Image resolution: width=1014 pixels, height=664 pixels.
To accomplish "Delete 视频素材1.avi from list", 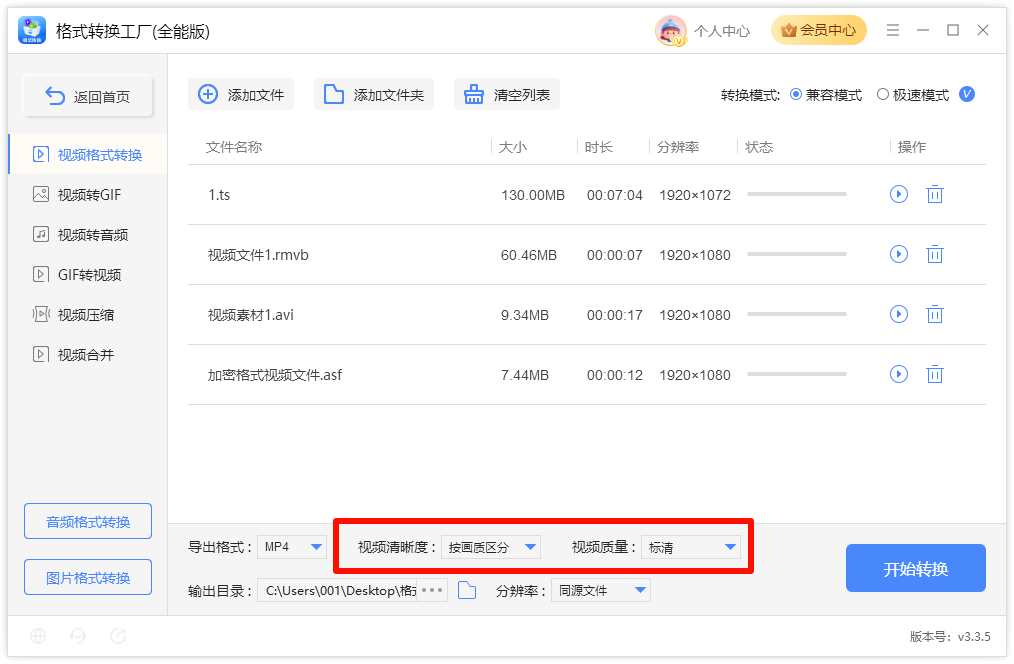I will [934, 314].
